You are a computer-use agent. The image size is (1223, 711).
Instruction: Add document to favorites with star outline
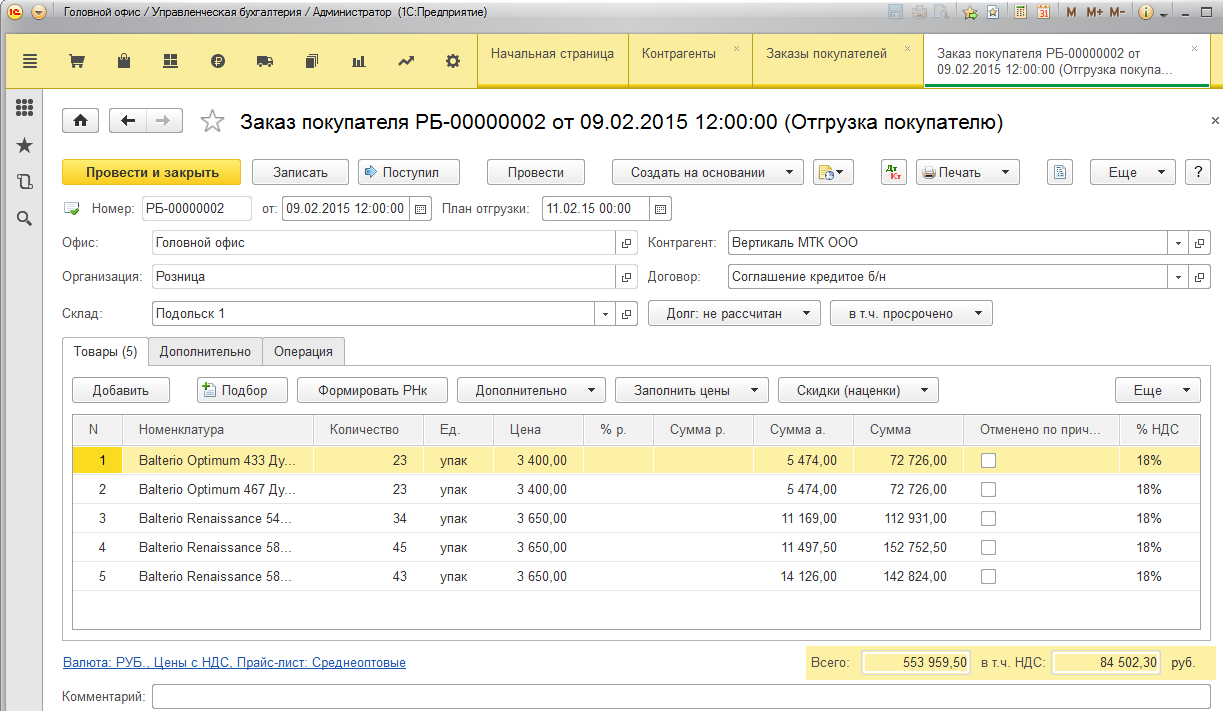pyautogui.click(x=212, y=121)
